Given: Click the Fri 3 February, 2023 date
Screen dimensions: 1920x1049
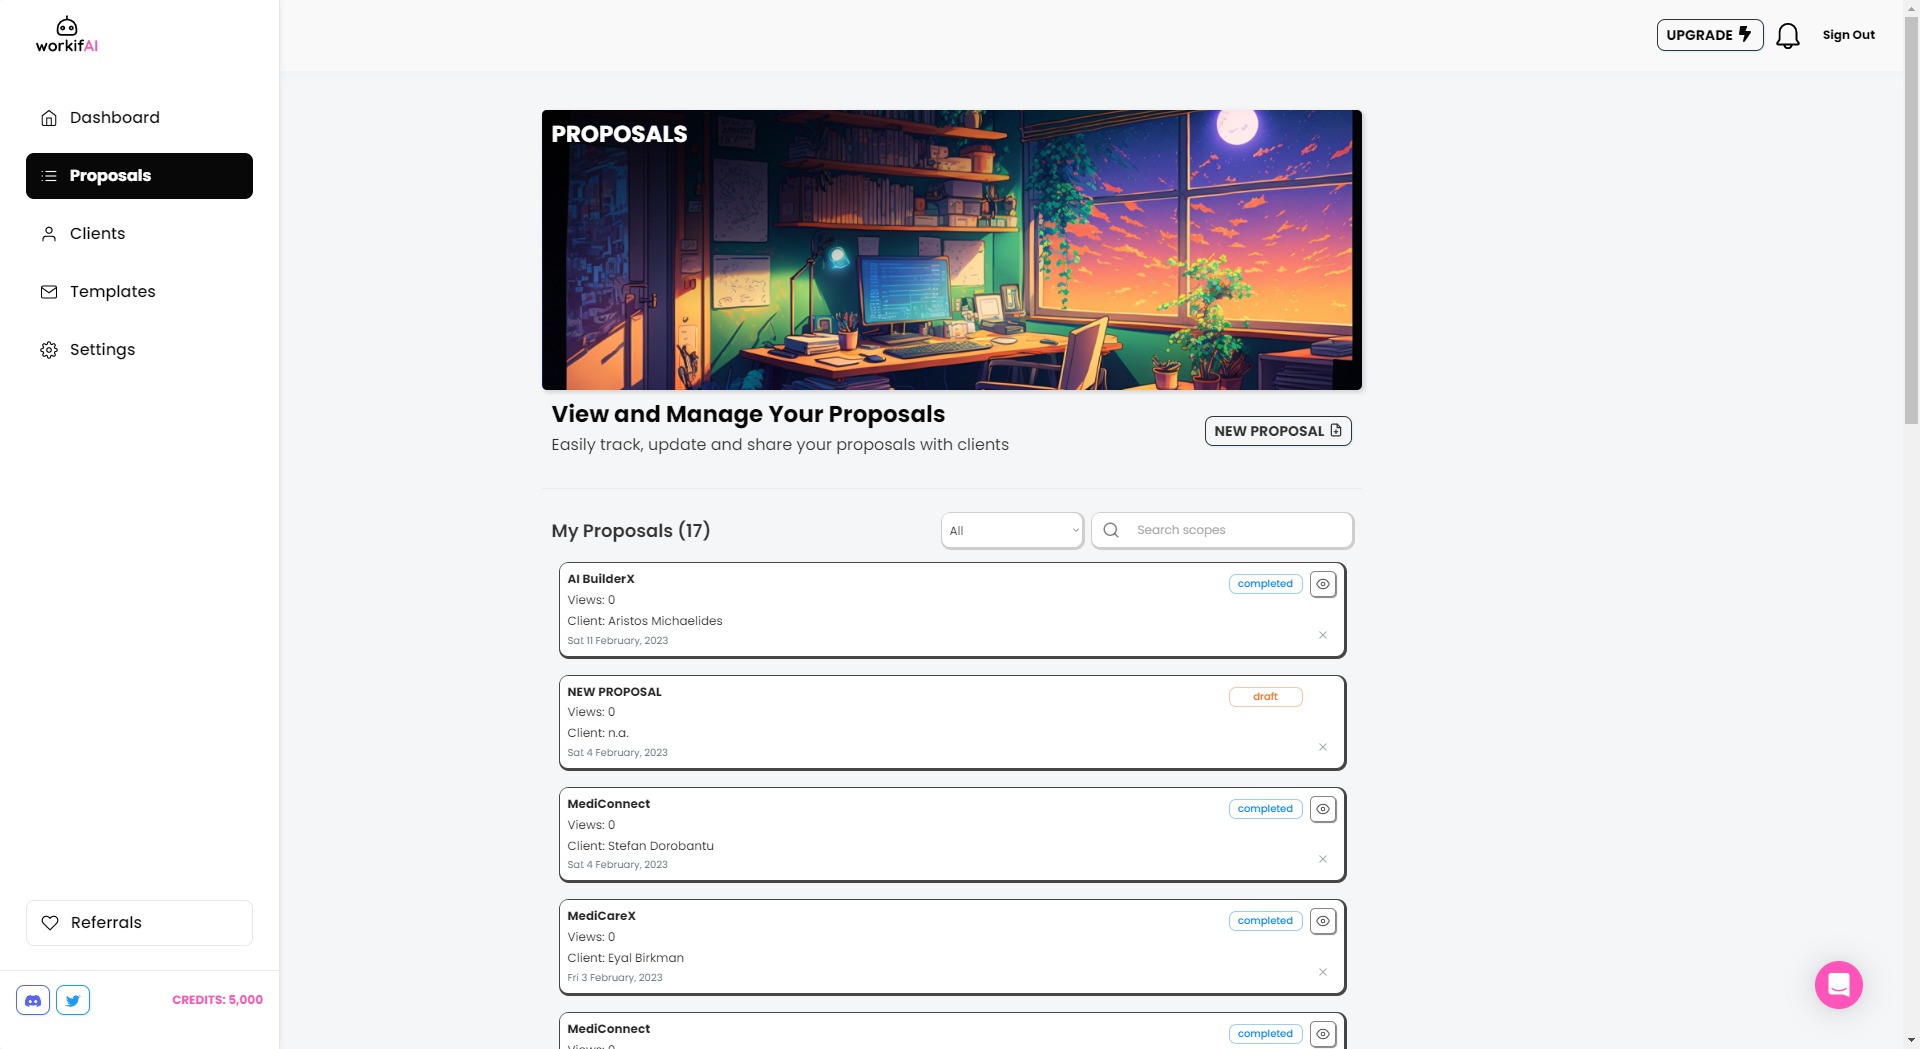Looking at the screenshot, I should tap(615, 978).
